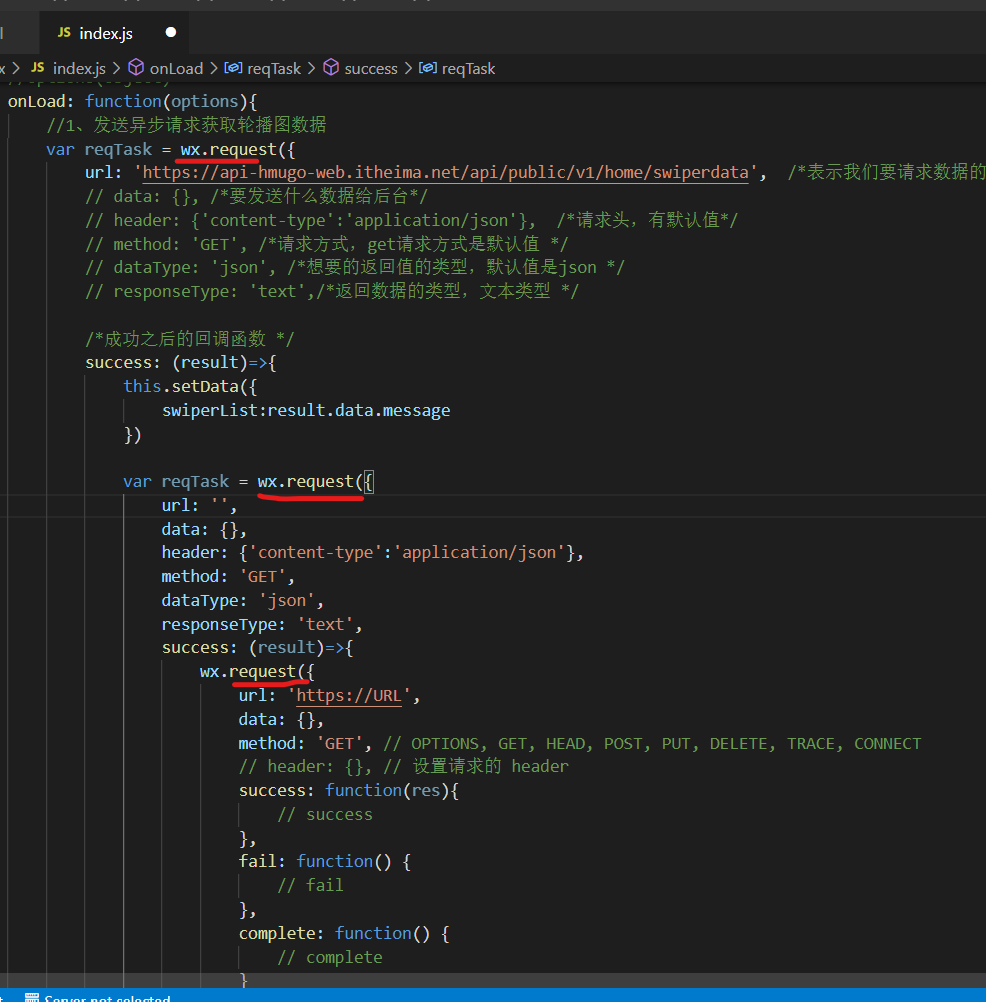
Task: Click the cube icon beside onLoad breadcrumb
Action: pyautogui.click(x=135, y=68)
